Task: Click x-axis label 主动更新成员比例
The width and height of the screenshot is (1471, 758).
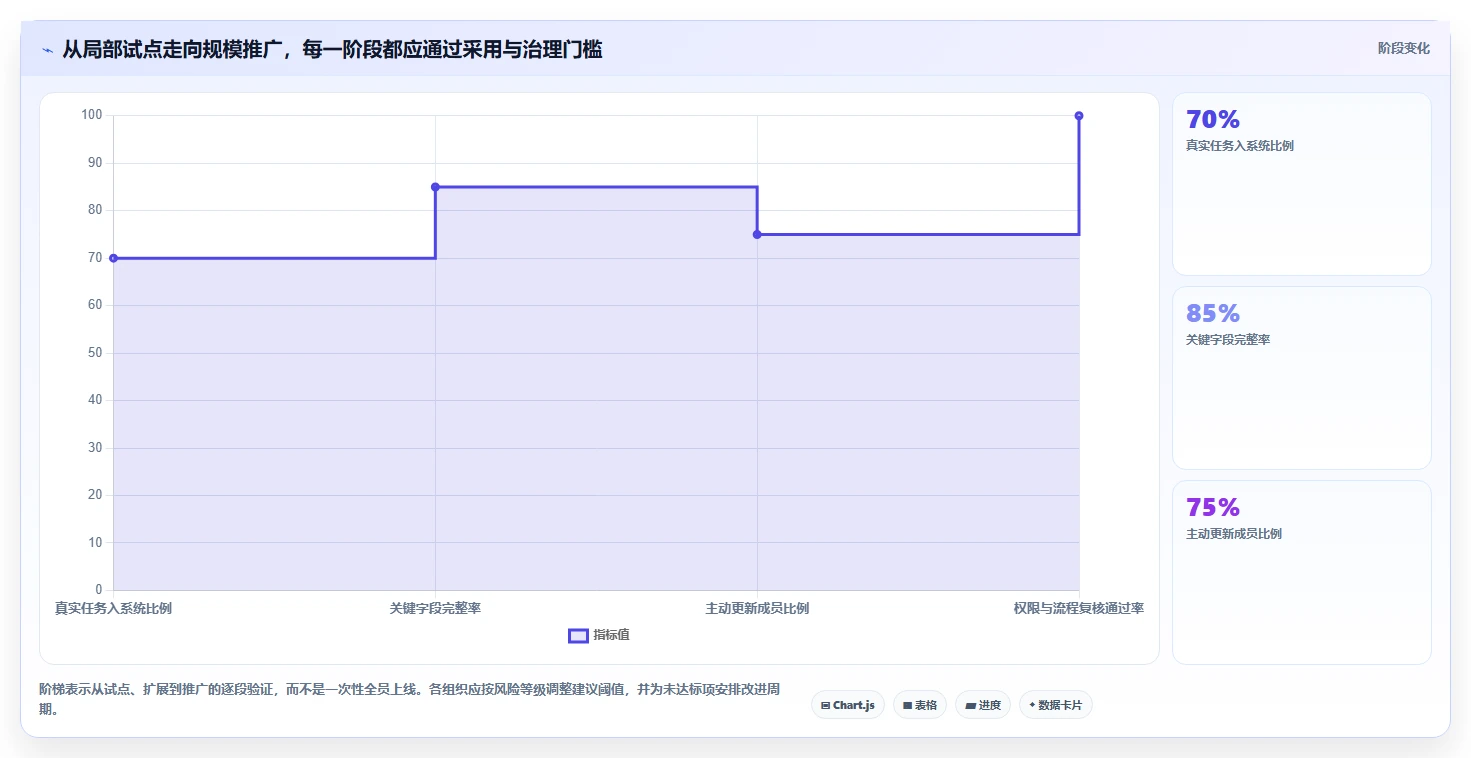Action: point(757,608)
